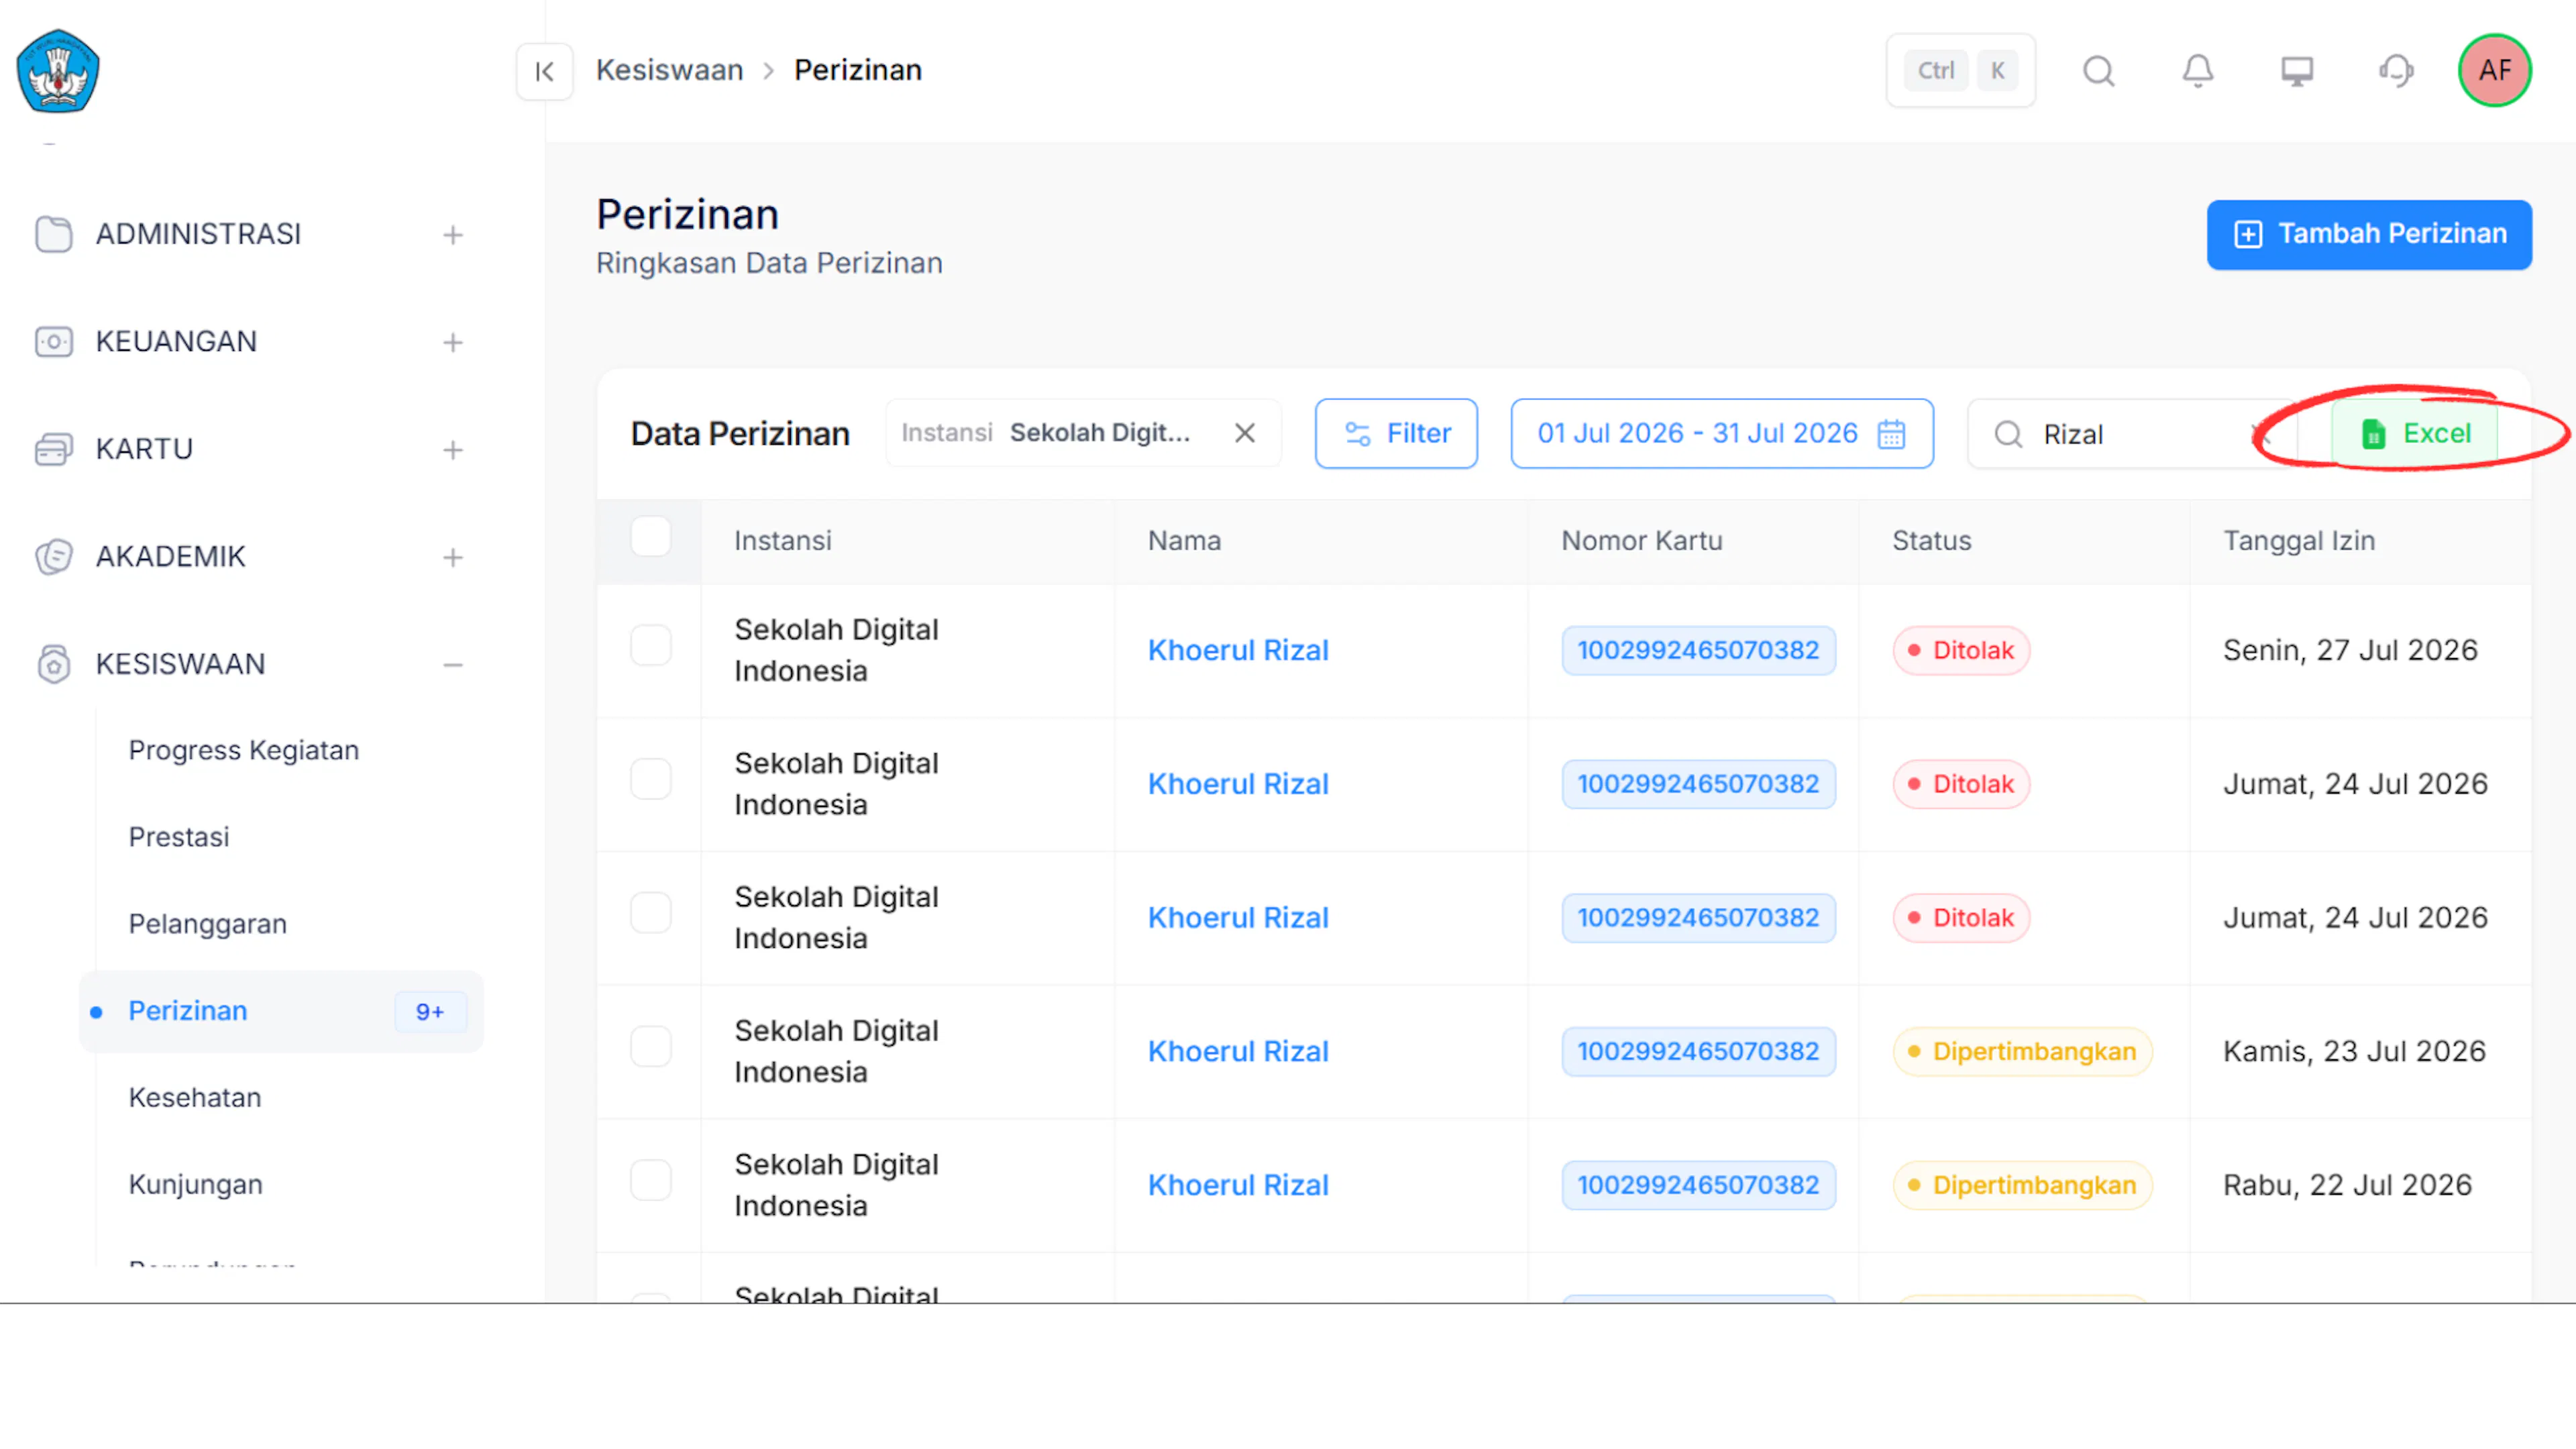
Task: Click the Ctrl K shortcut box
Action: [x=1960, y=71]
